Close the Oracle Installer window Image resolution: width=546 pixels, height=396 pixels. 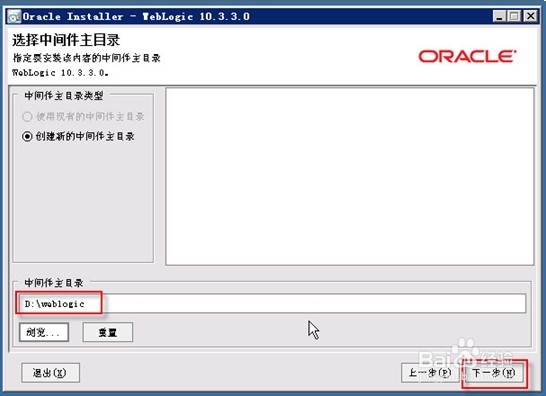pyautogui.click(x=530, y=16)
